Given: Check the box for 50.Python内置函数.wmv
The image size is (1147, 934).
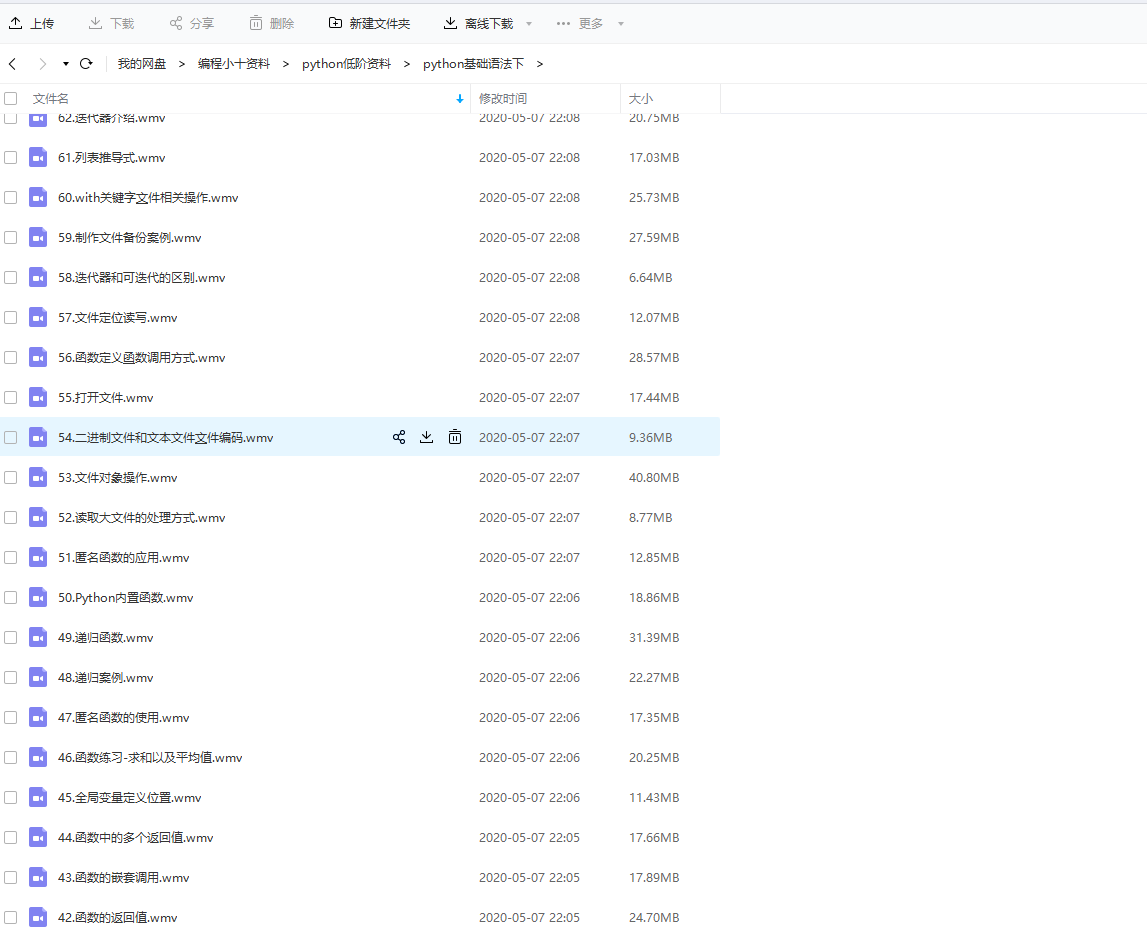Looking at the screenshot, I should coord(10,598).
